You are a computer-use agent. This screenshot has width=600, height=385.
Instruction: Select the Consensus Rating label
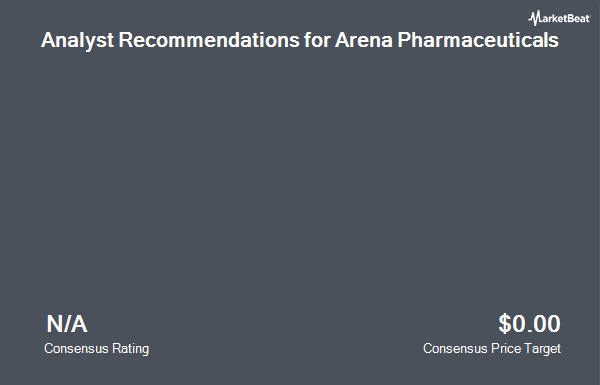(x=96, y=349)
